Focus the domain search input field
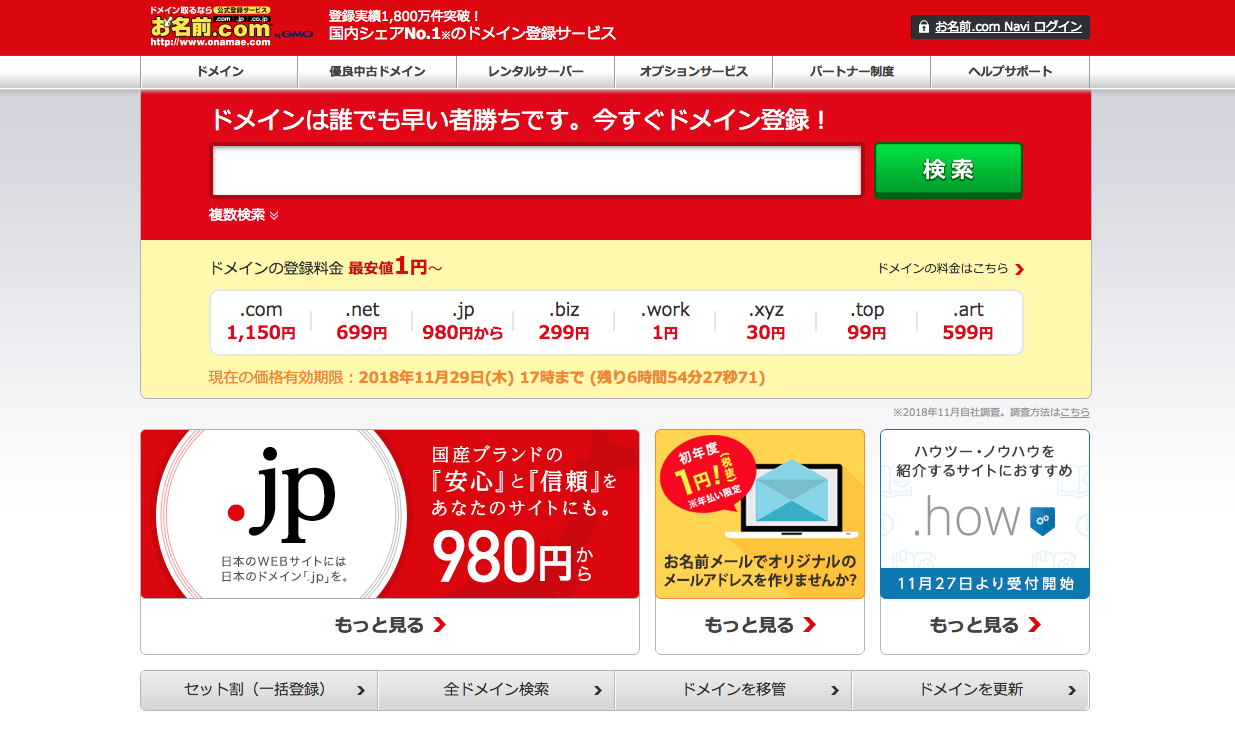This screenshot has width=1235, height=736. click(x=537, y=171)
